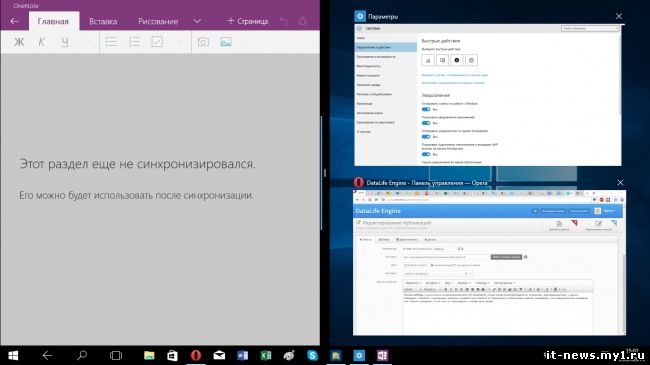Open the OneNote taskbar icon

[x=382, y=355]
